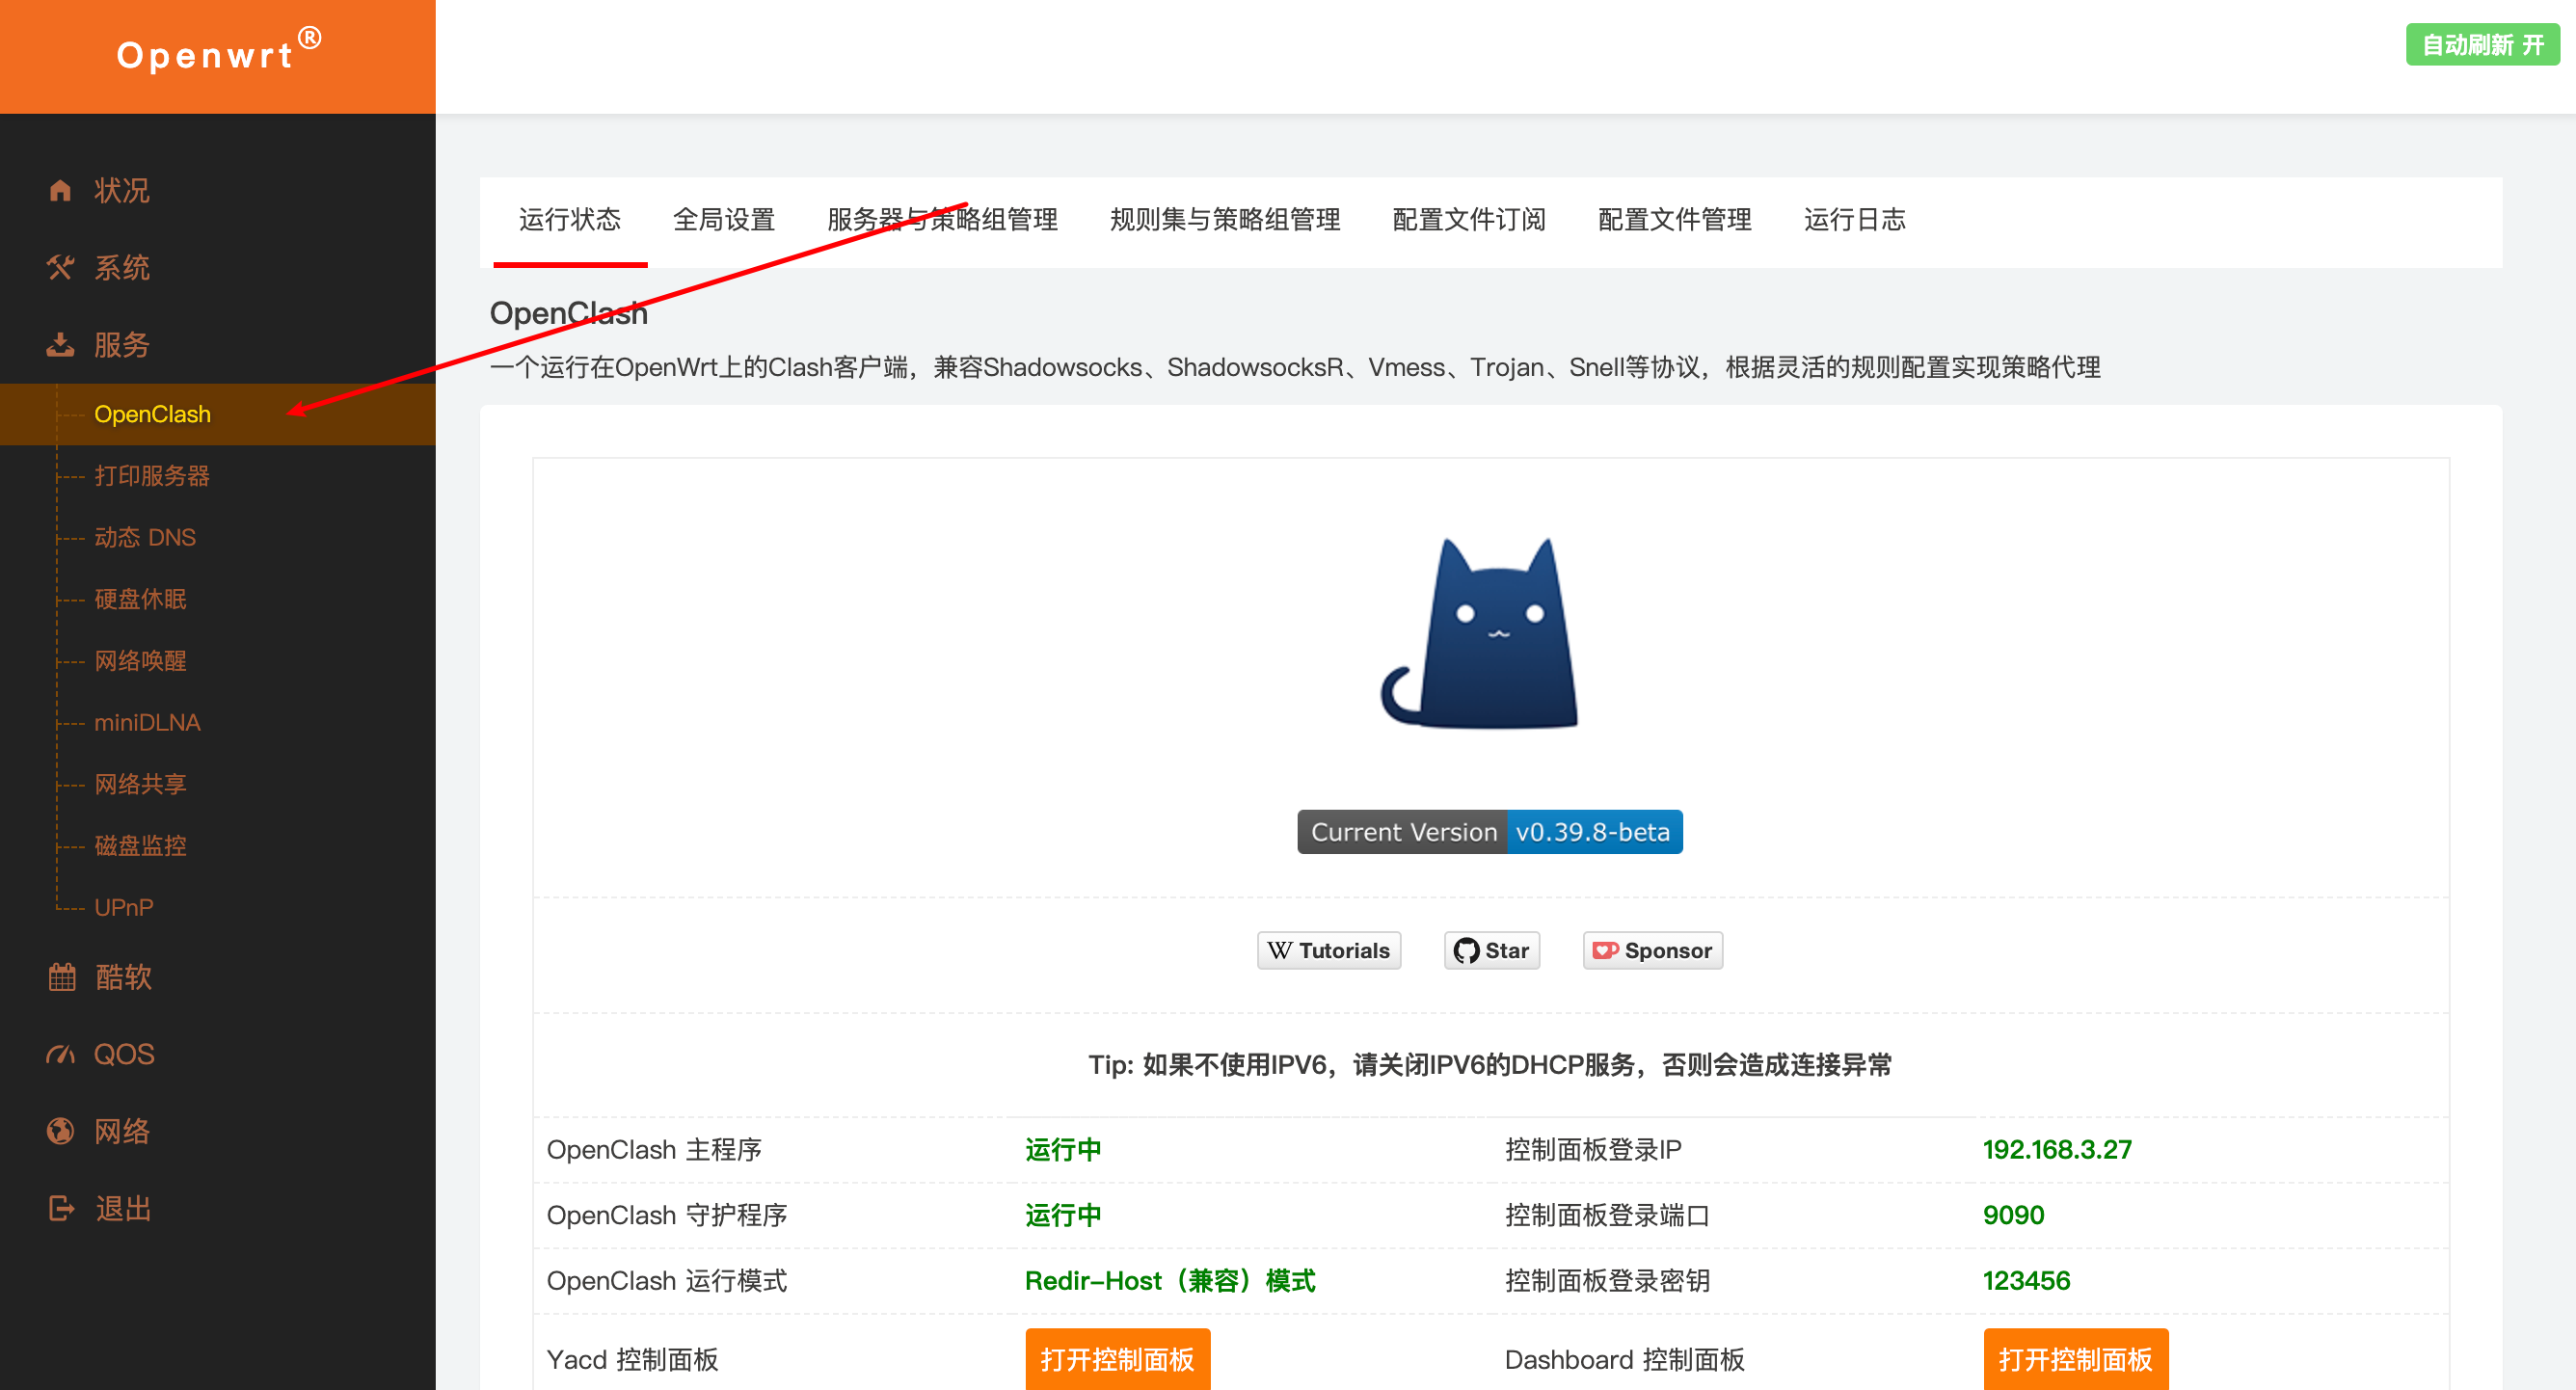Go to 规则集与策略组管理 tab
This screenshot has width=2576, height=1390.
(1225, 220)
